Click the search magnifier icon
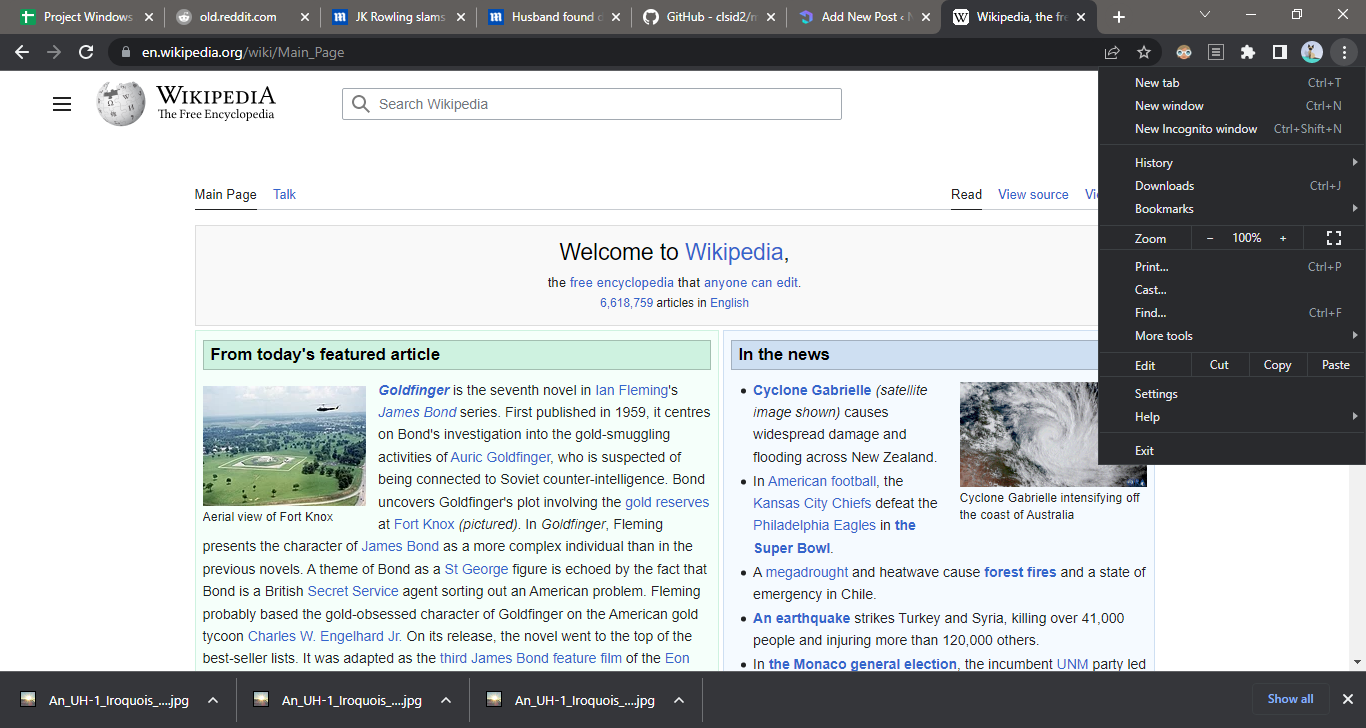Viewport: 1366px width, 728px height. [361, 104]
